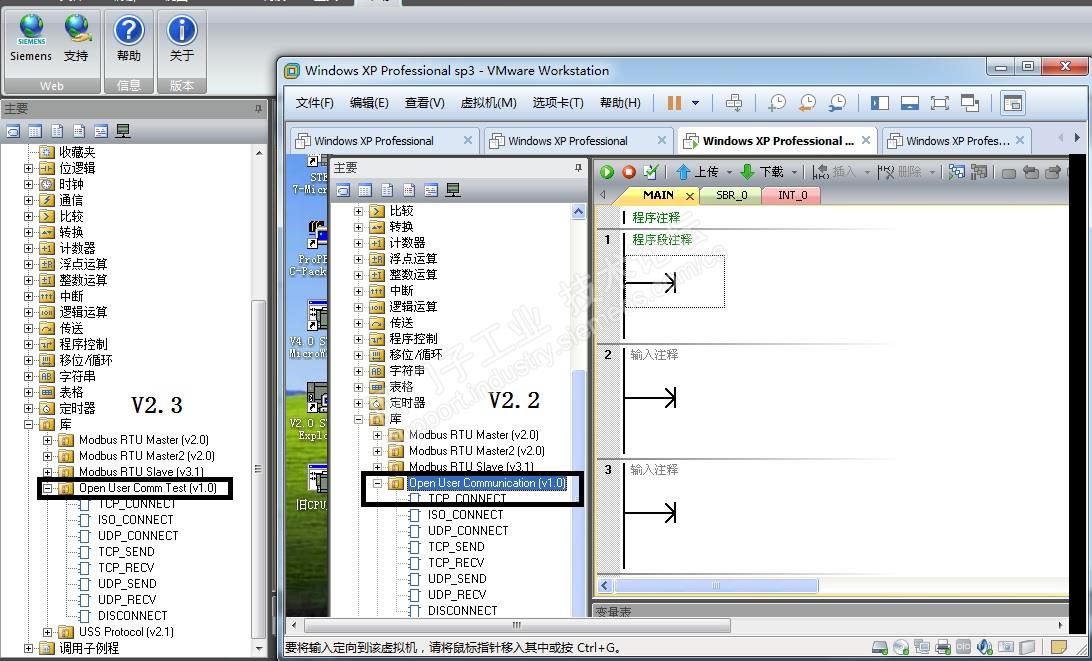The image size is (1092, 661).
Task: Click the revert snapshot icon in VMware toolbar
Action: [x=806, y=103]
